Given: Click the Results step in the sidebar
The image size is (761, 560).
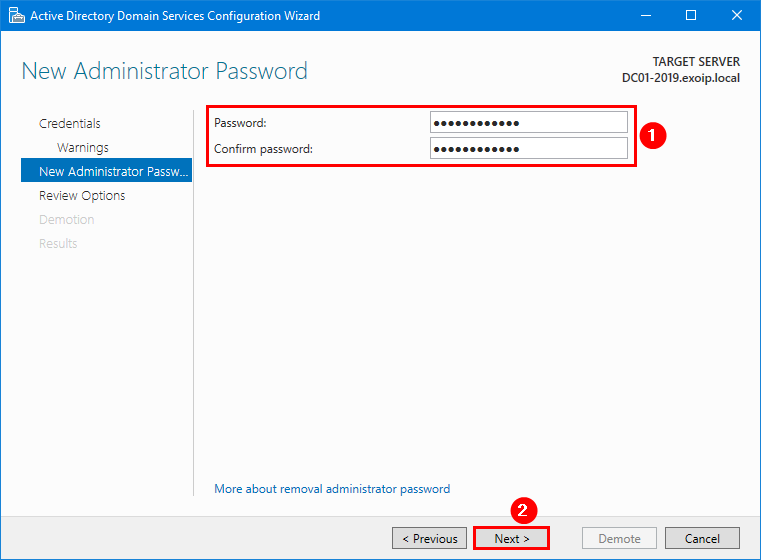Looking at the screenshot, I should 58,243.
